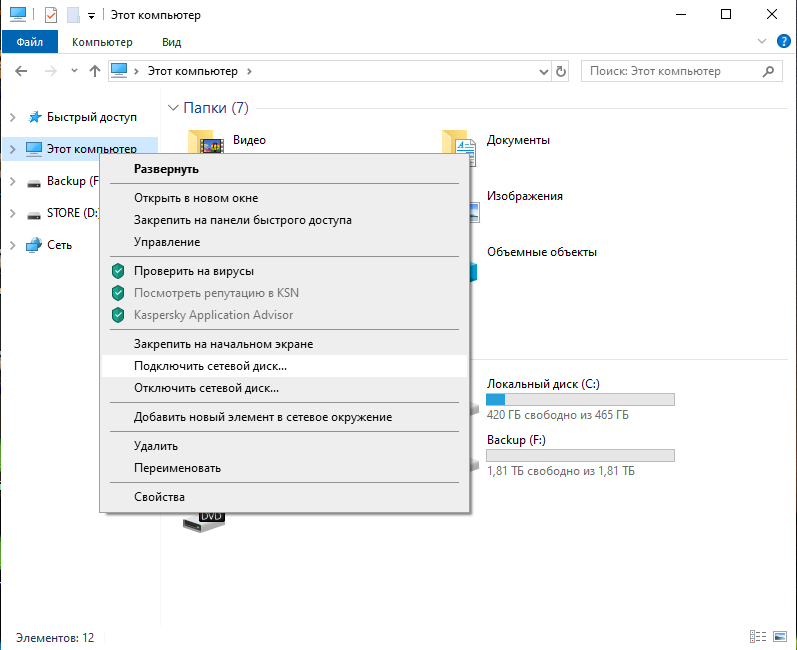Choose Переименовать in context menu
The height and width of the screenshot is (650, 797).
tap(284, 468)
